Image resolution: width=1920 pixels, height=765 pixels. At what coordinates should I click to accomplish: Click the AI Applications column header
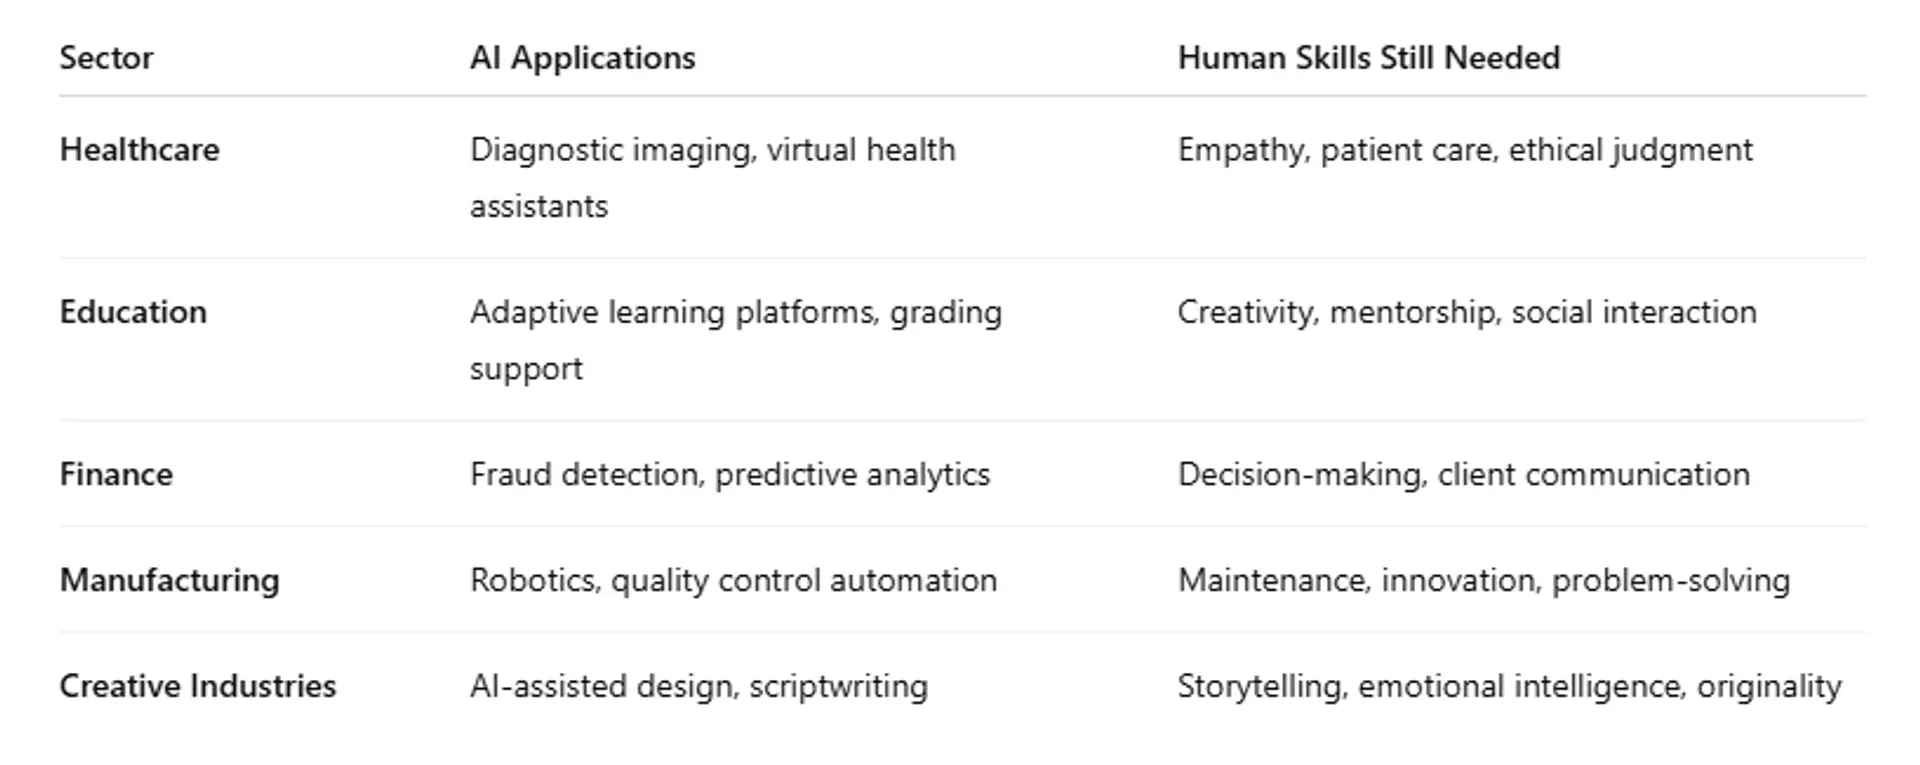(x=582, y=58)
